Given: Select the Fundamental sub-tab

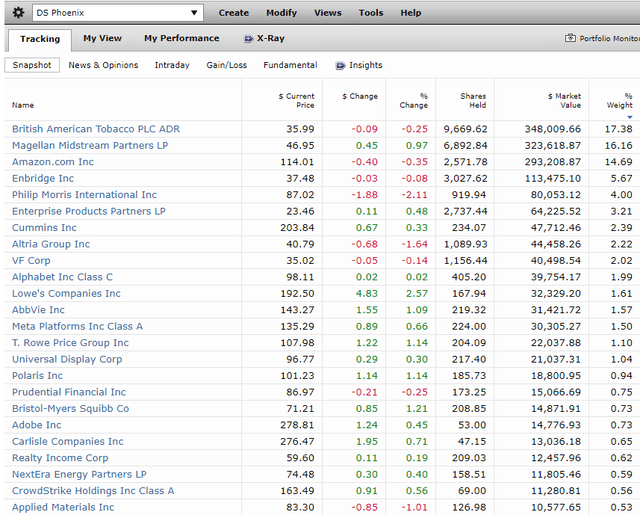Looking at the screenshot, I should [290, 65].
